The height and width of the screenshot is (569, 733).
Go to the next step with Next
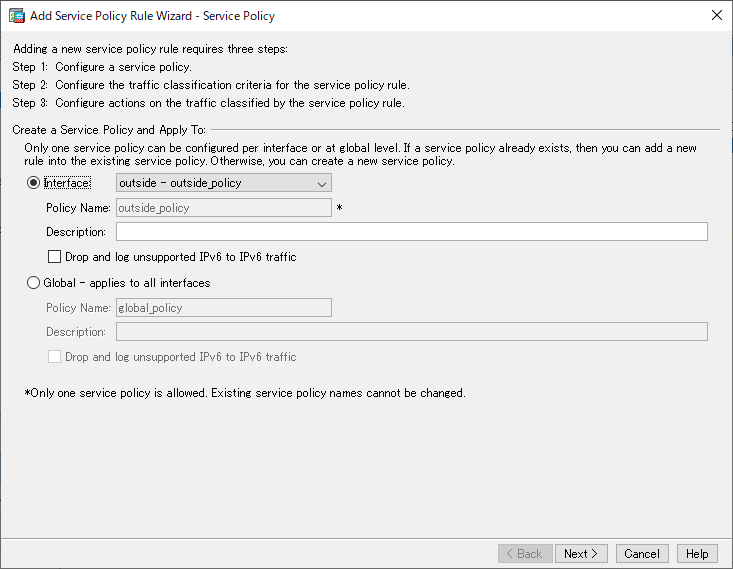pyautogui.click(x=581, y=554)
